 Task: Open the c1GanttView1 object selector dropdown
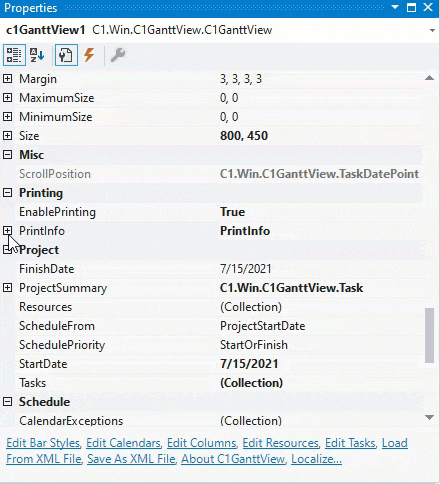pos(432,30)
